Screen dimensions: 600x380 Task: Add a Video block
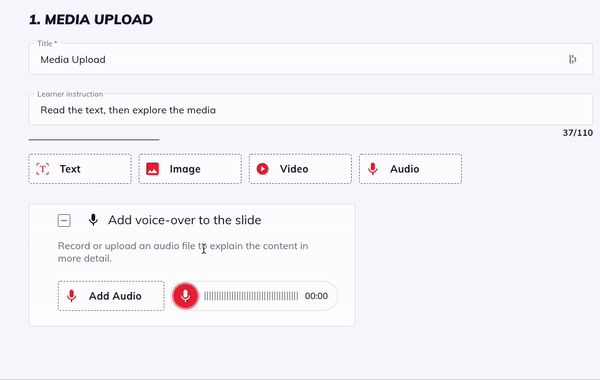[300, 169]
